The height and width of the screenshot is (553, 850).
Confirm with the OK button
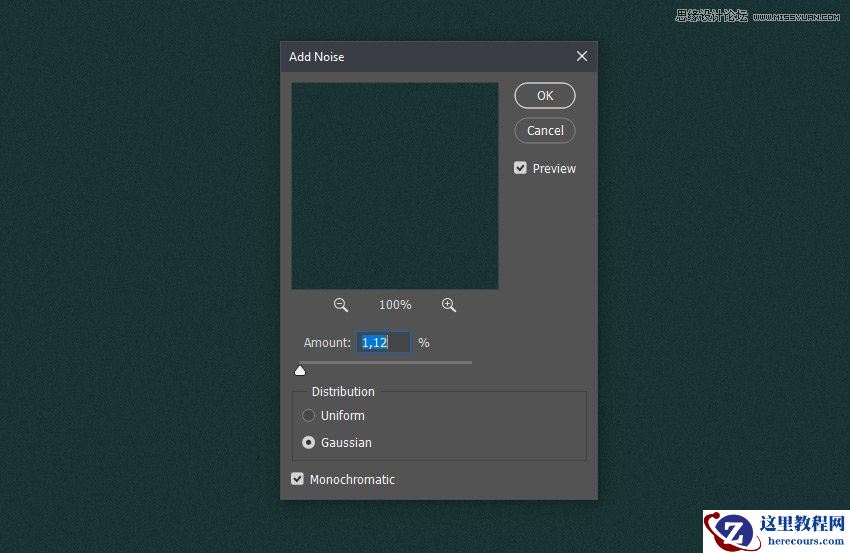(x=545, y=95)
